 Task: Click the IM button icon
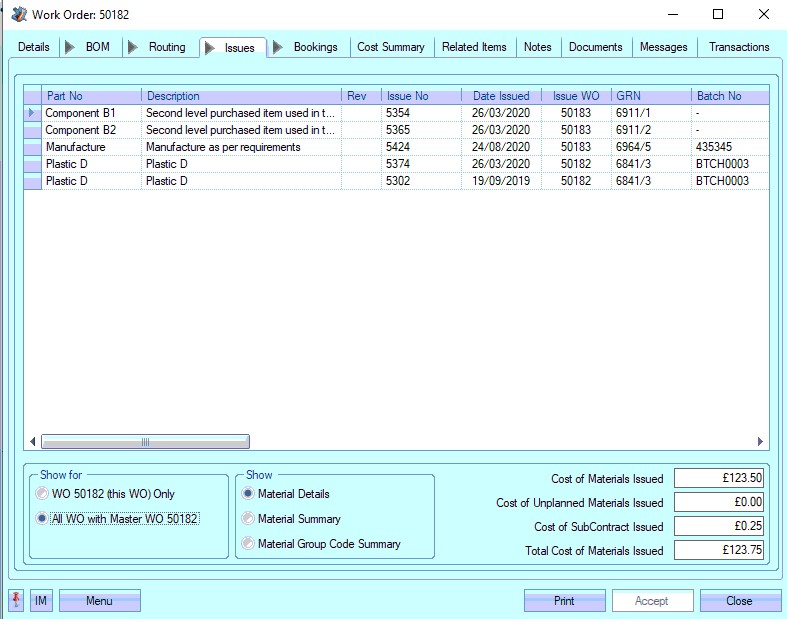41,600
